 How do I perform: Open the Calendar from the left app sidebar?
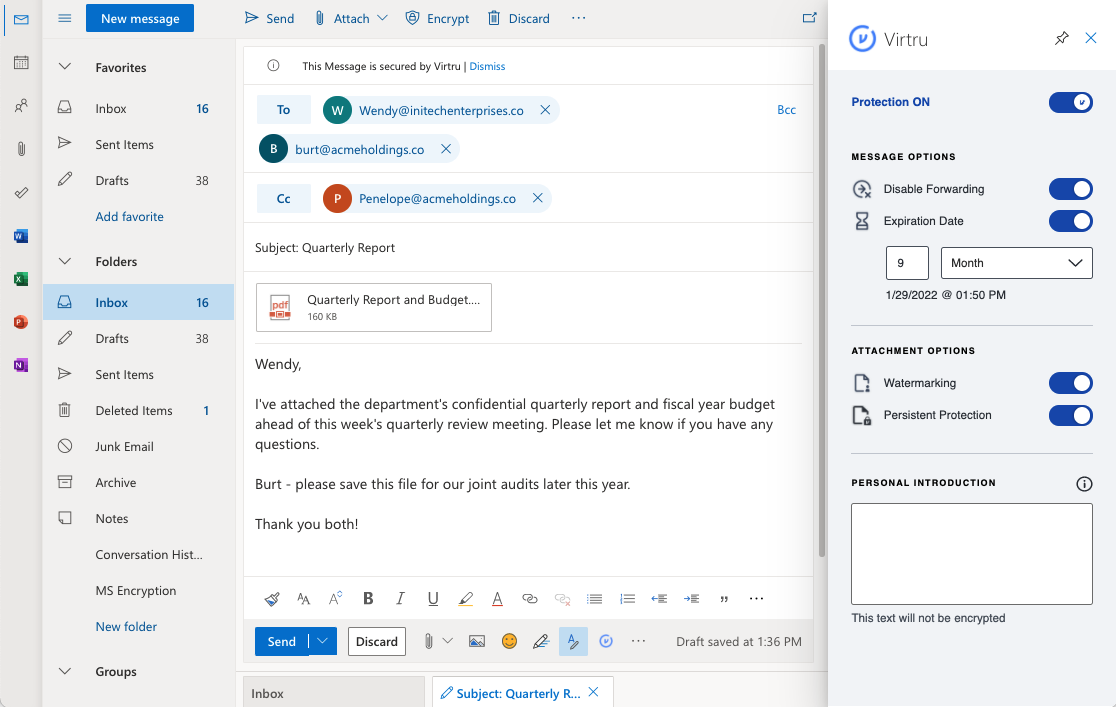pyautogui.click(x=21, y=62)
